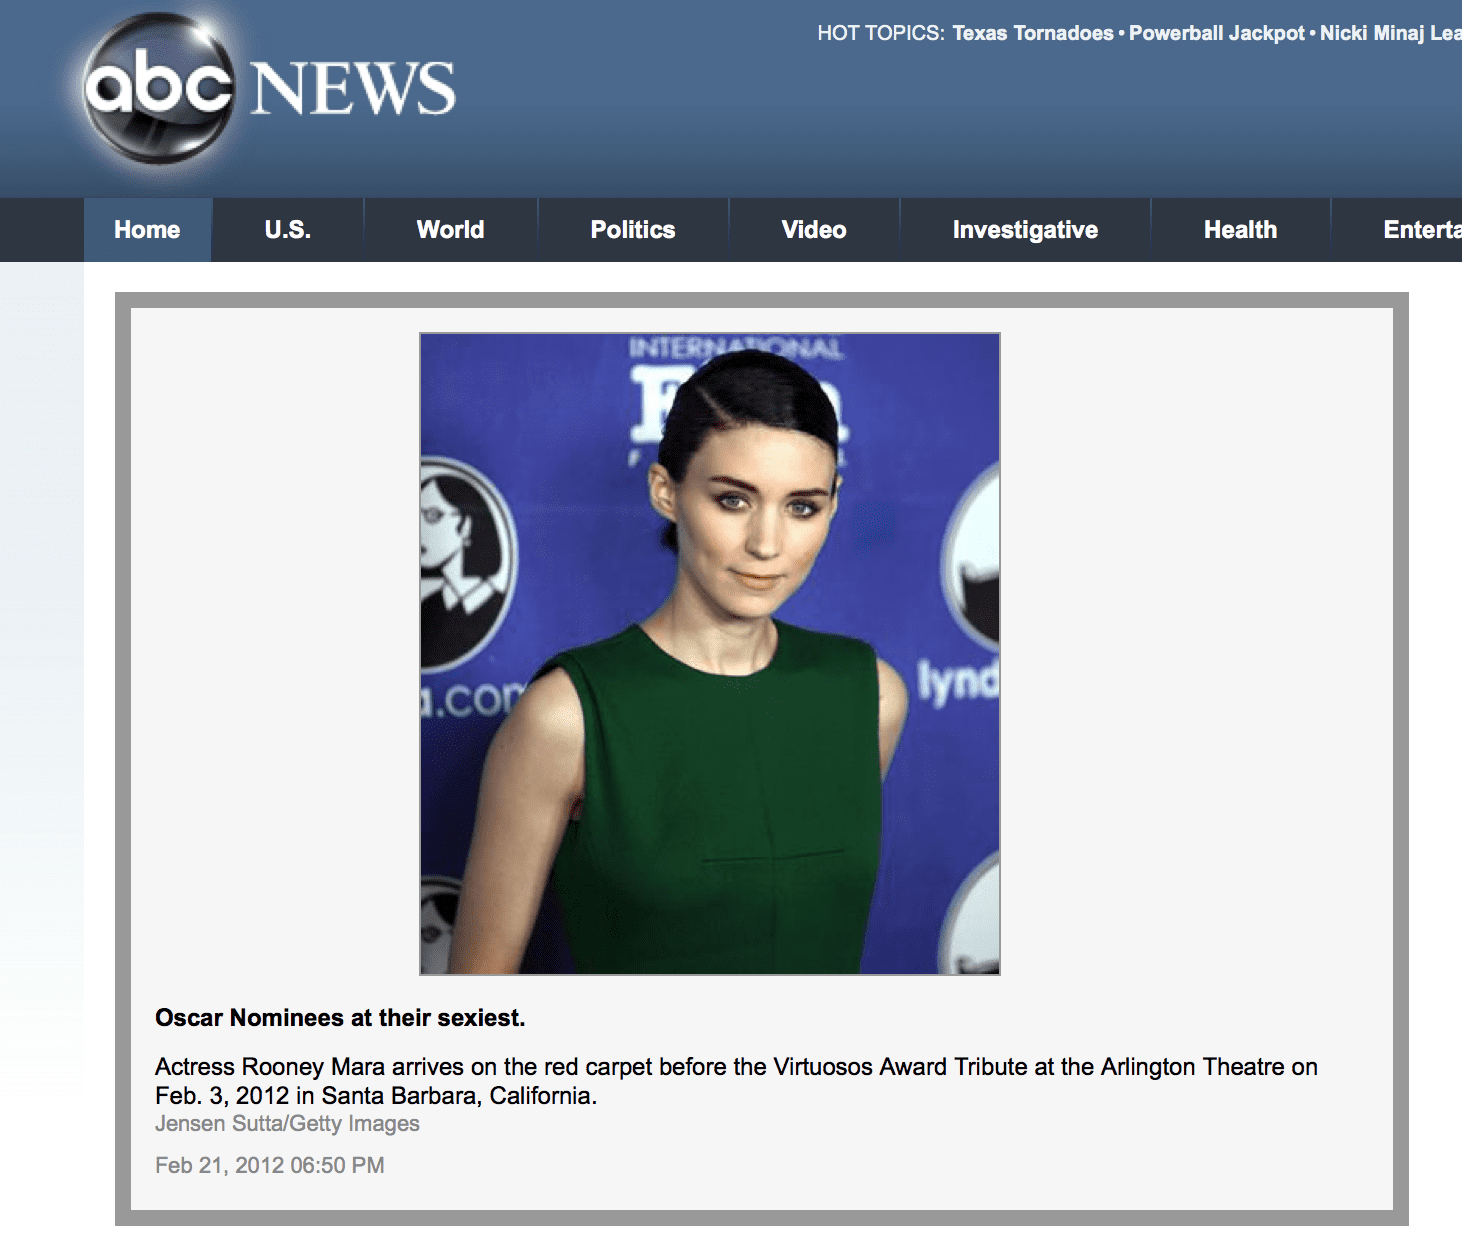This screenshot has width=1462, height=1234.
Task: Open the Texas Tornadoes hot topic
Action: [1032, 33]
